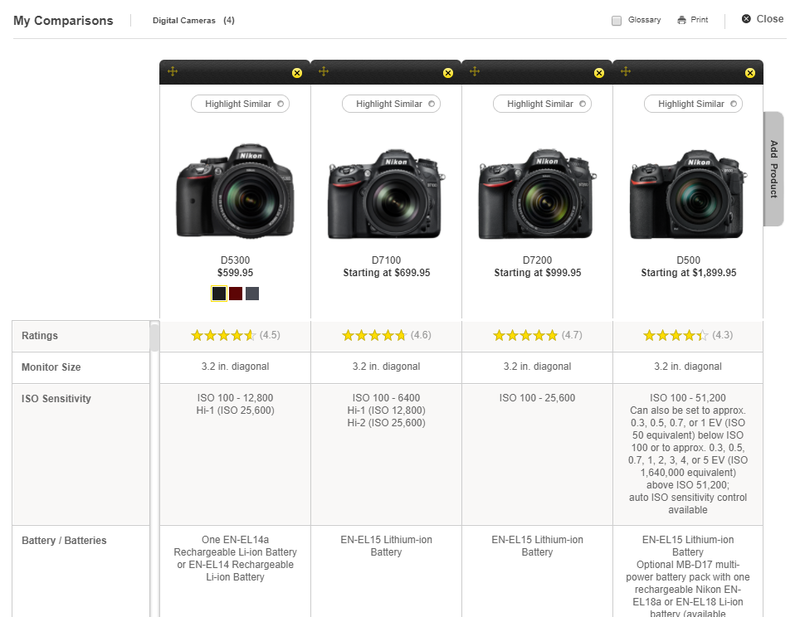The height and width of the screenshot is (617, 800).
Task: Click One EN-EL14a battery cell for D5300
Action: coord(235,558)
